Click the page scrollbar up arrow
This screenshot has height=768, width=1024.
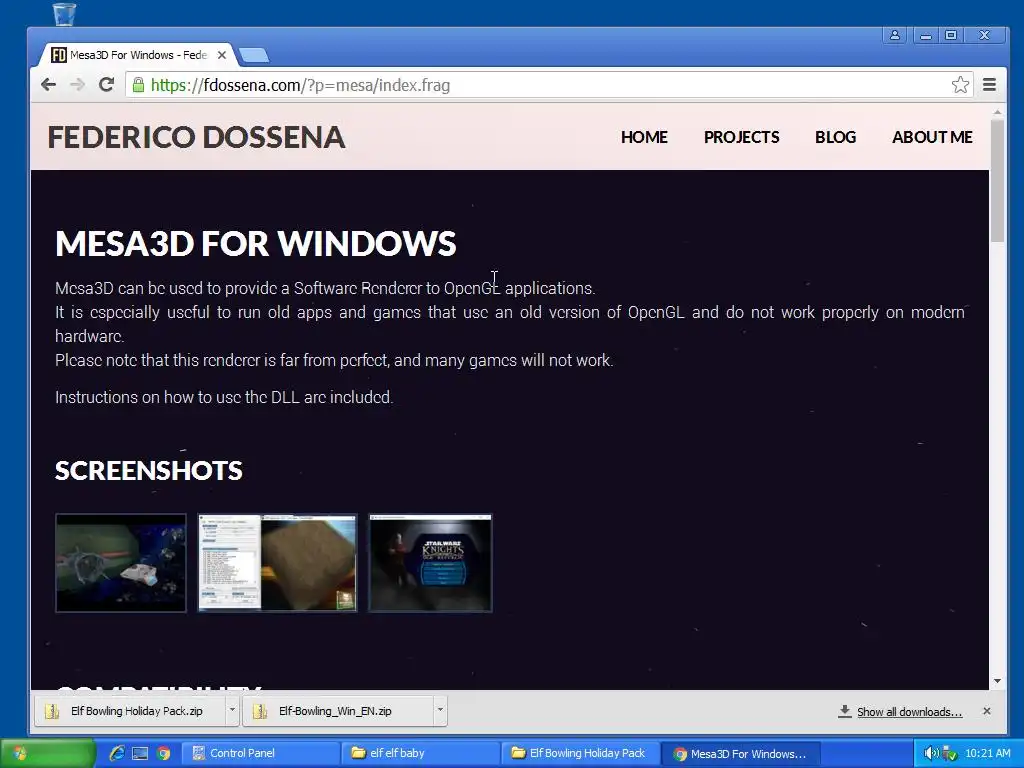coord(997,112)
